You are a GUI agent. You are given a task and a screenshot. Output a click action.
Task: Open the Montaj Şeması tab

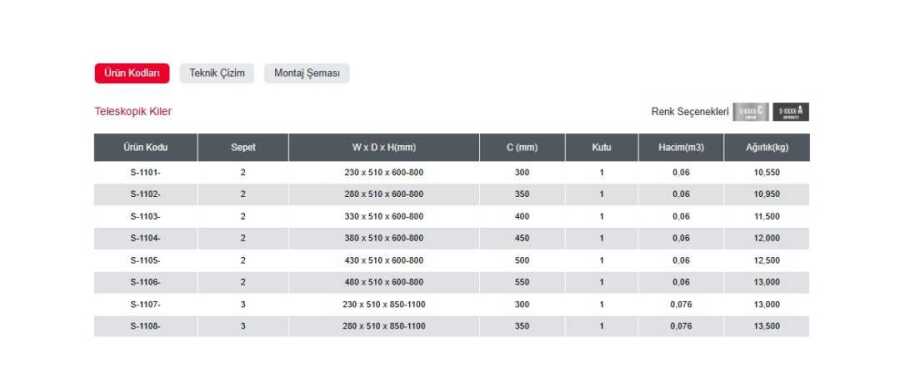coord(307,73)
